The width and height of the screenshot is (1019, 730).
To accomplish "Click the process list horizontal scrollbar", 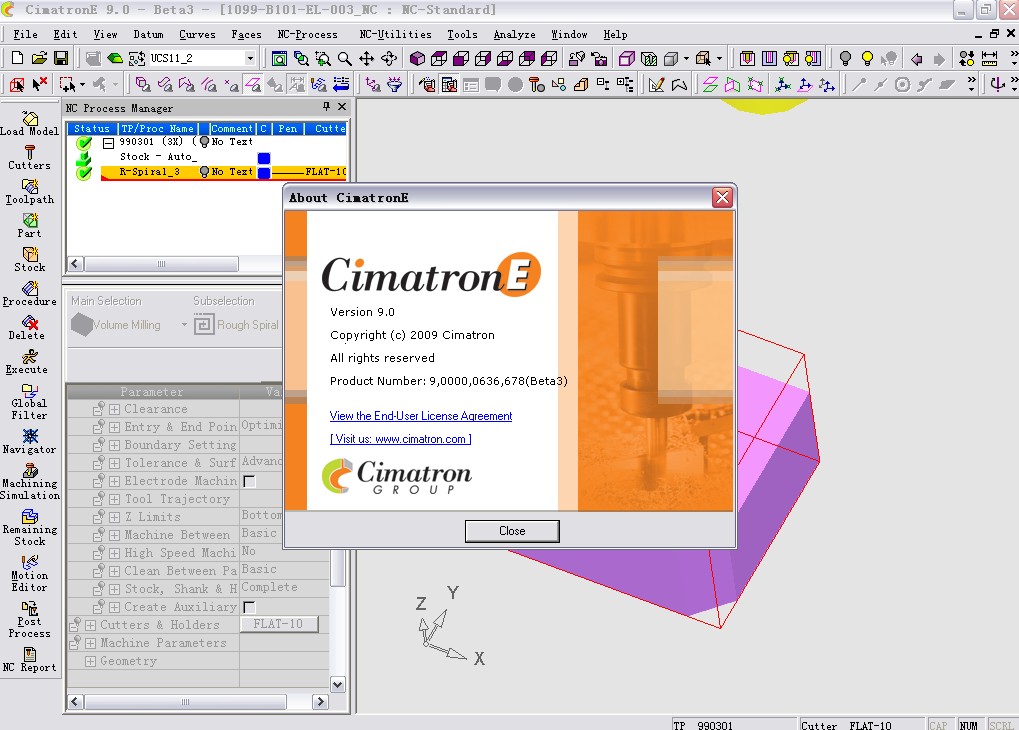I will tap(161, 264).
